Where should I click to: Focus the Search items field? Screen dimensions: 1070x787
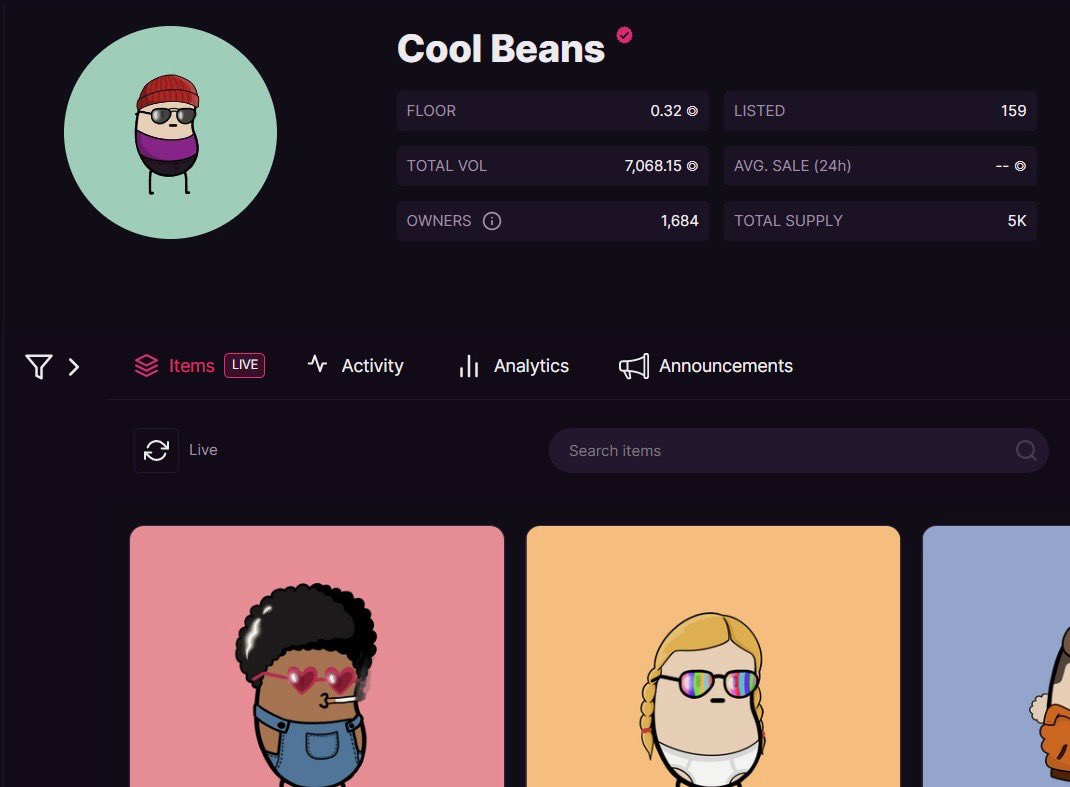(x=798, y=450)
